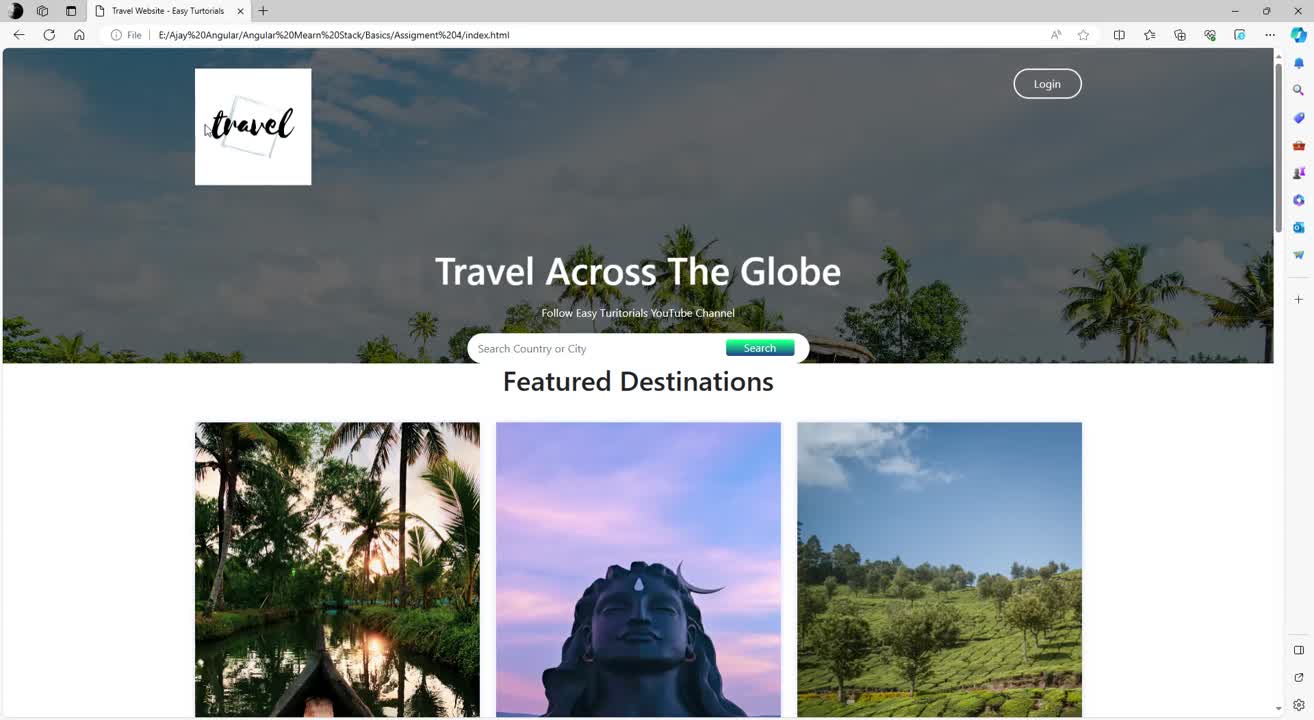
Task: Open the Settings and more menu
Action: (1270, 35)
